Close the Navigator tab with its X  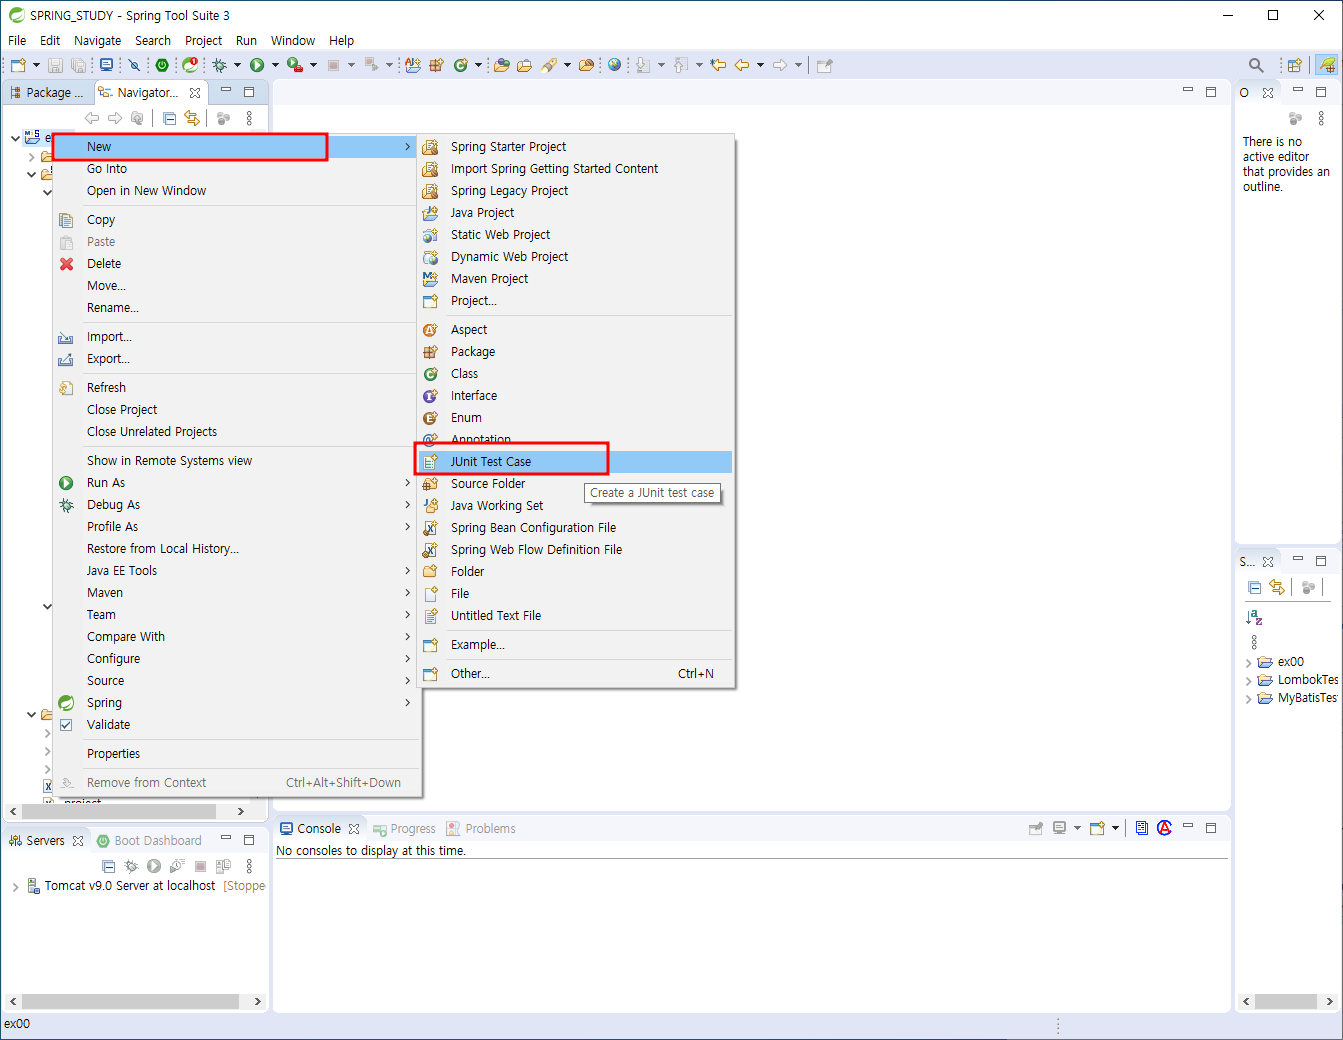tap(195, 93)
